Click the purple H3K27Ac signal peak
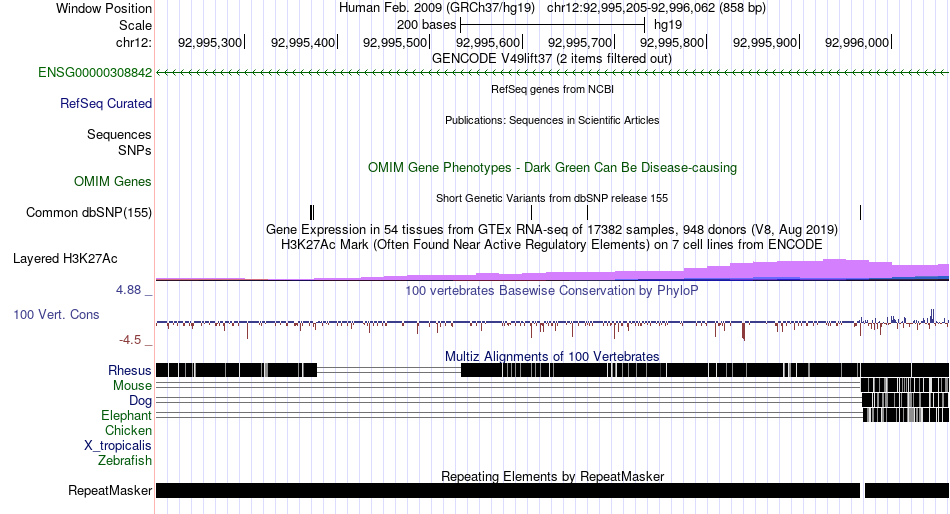The height and width of the screenshot is (514, 950). (836, 269)
